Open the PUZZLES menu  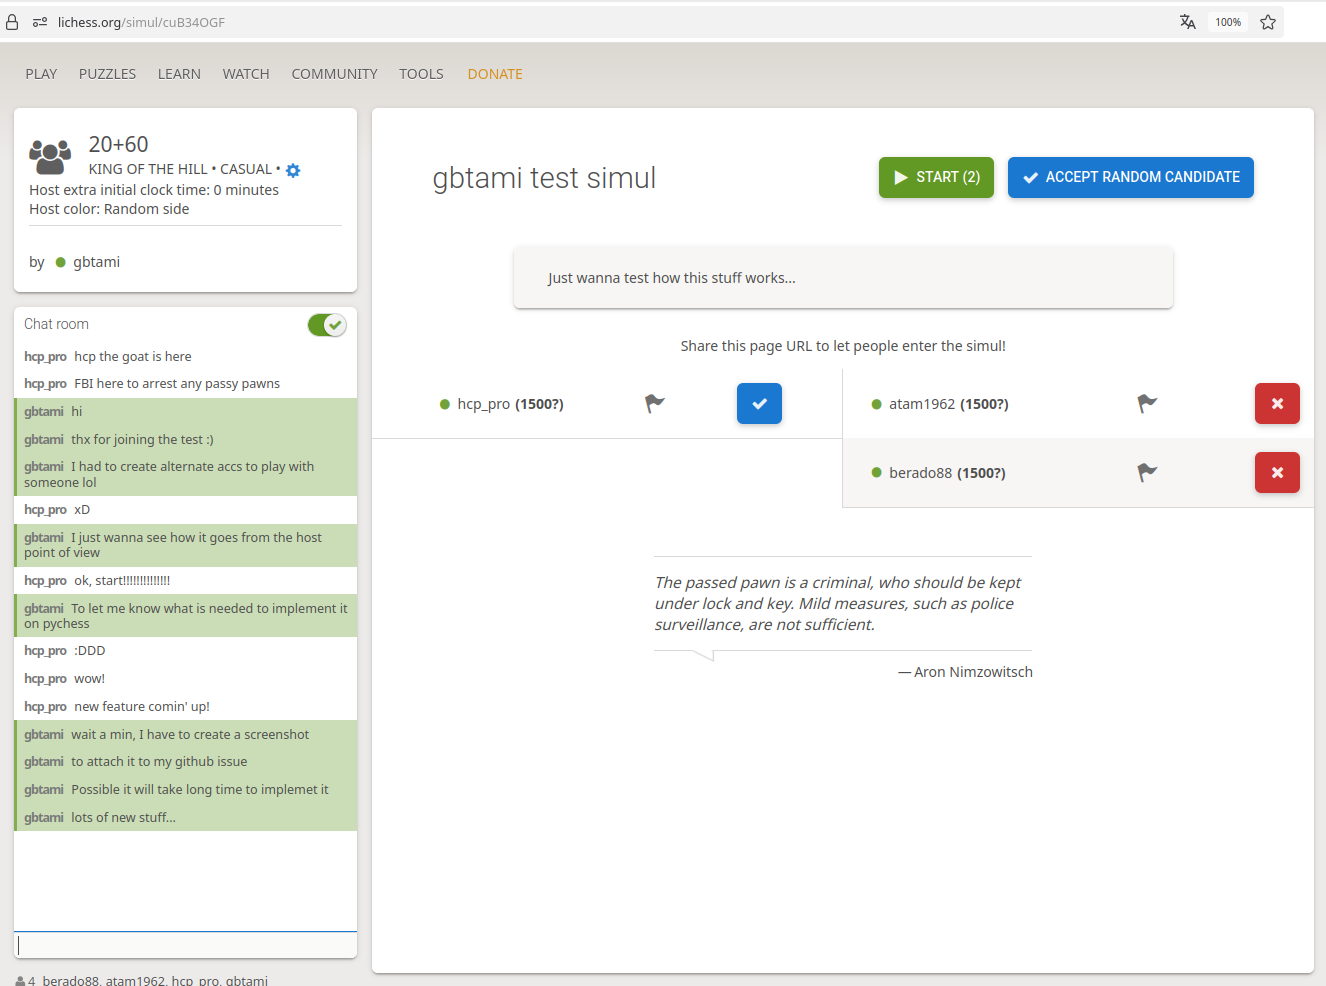107,74
